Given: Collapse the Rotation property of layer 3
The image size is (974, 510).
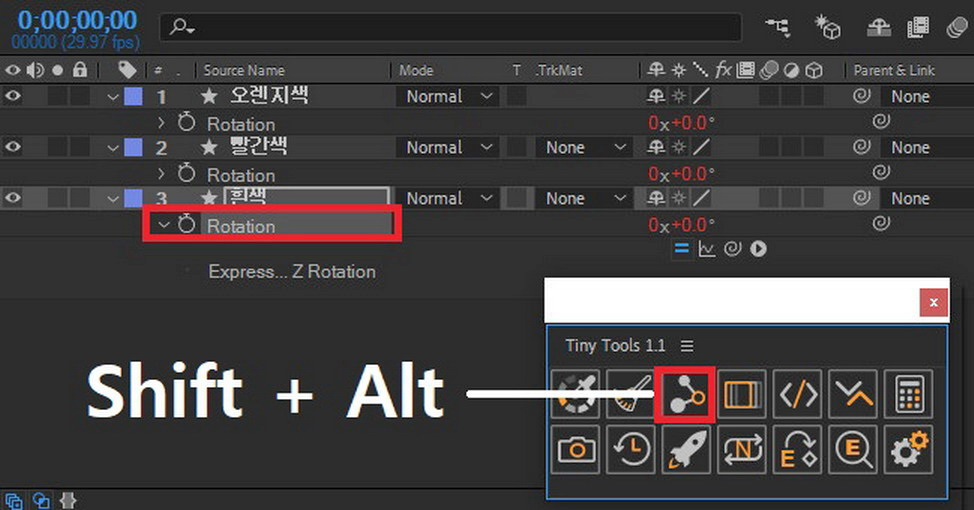Looking at the screenshot, I should pyautogui.click(x=163, y=224).
